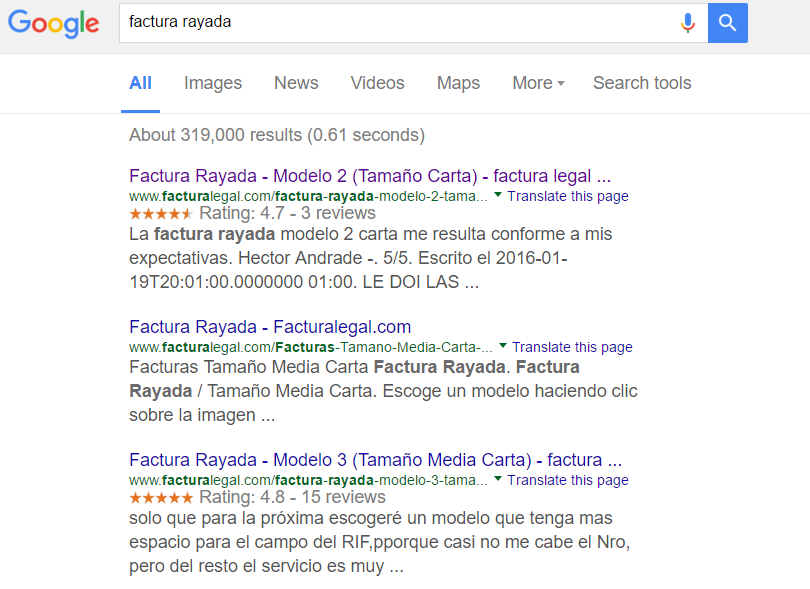Switch to the News tab
This screenshot has height=589, width=810.
296,83
